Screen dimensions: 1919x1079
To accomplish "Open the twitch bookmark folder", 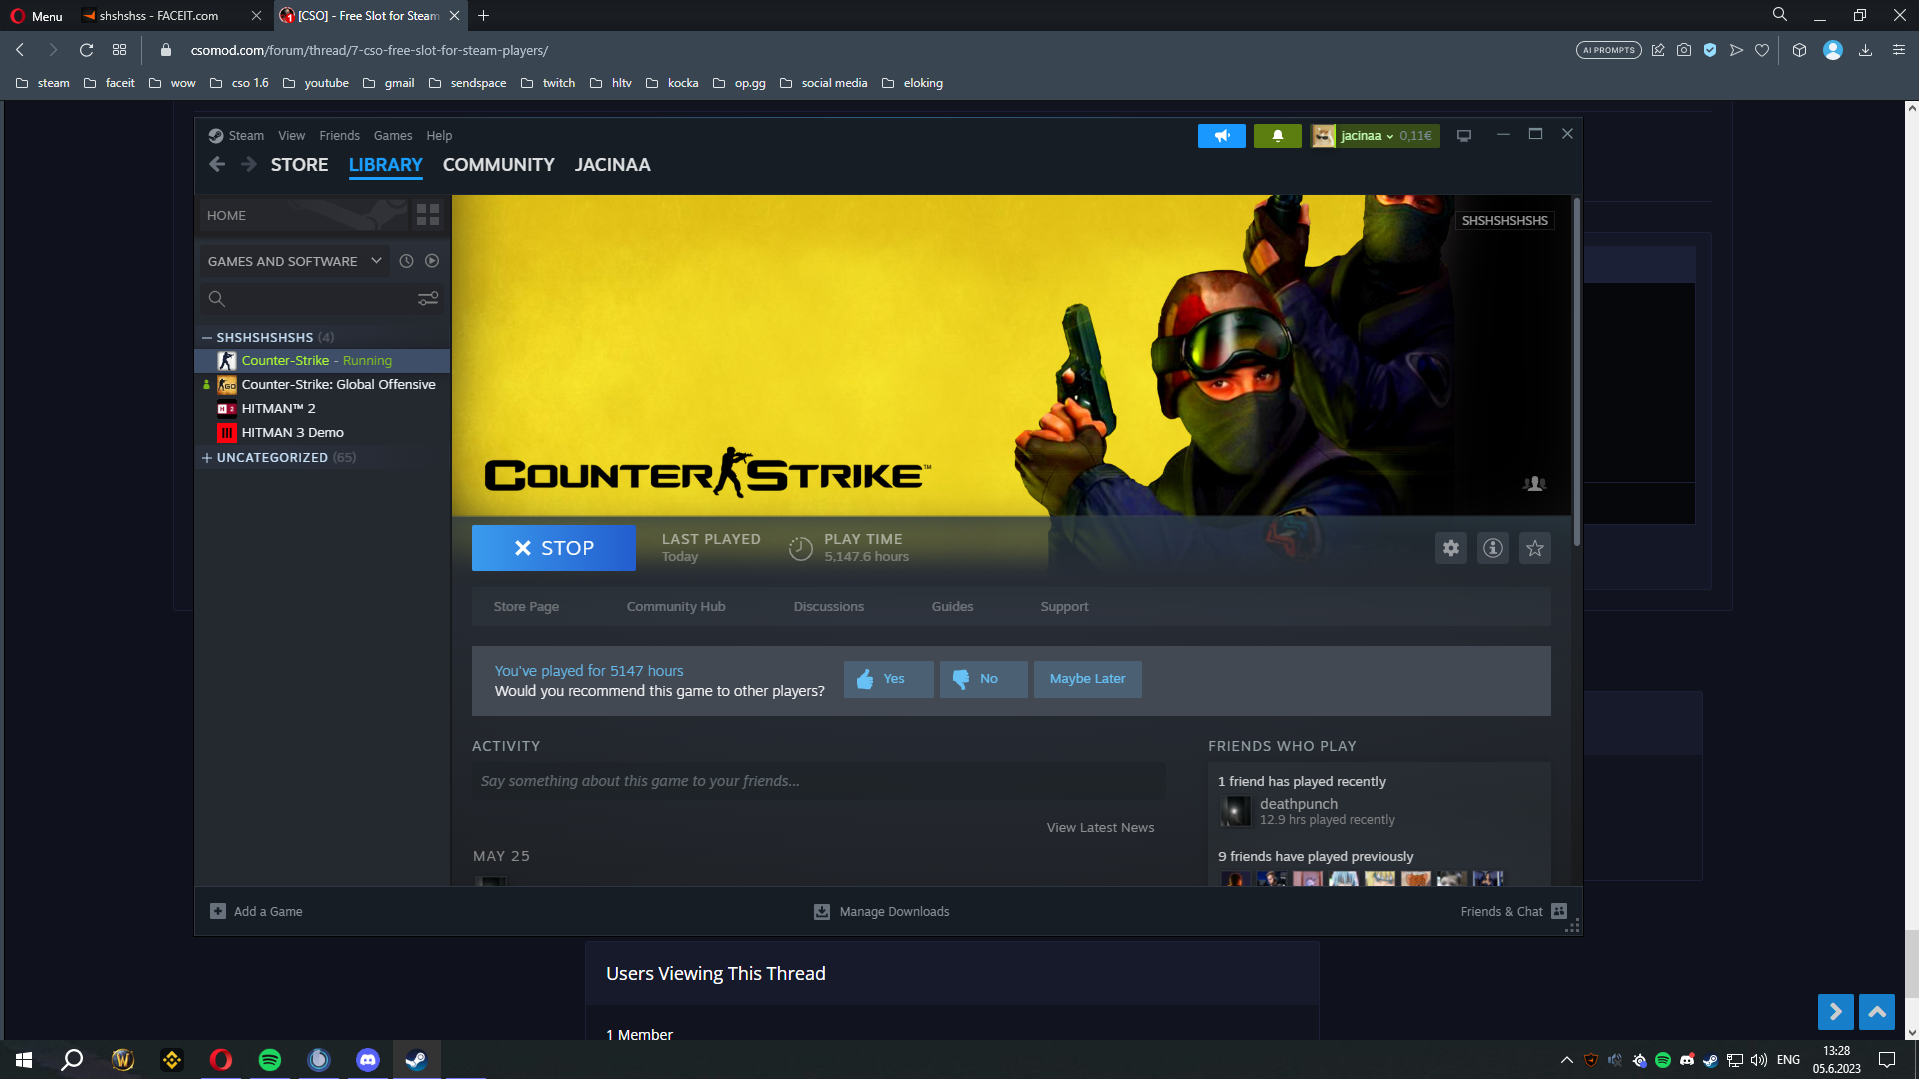I will click(x=548, y=83).
